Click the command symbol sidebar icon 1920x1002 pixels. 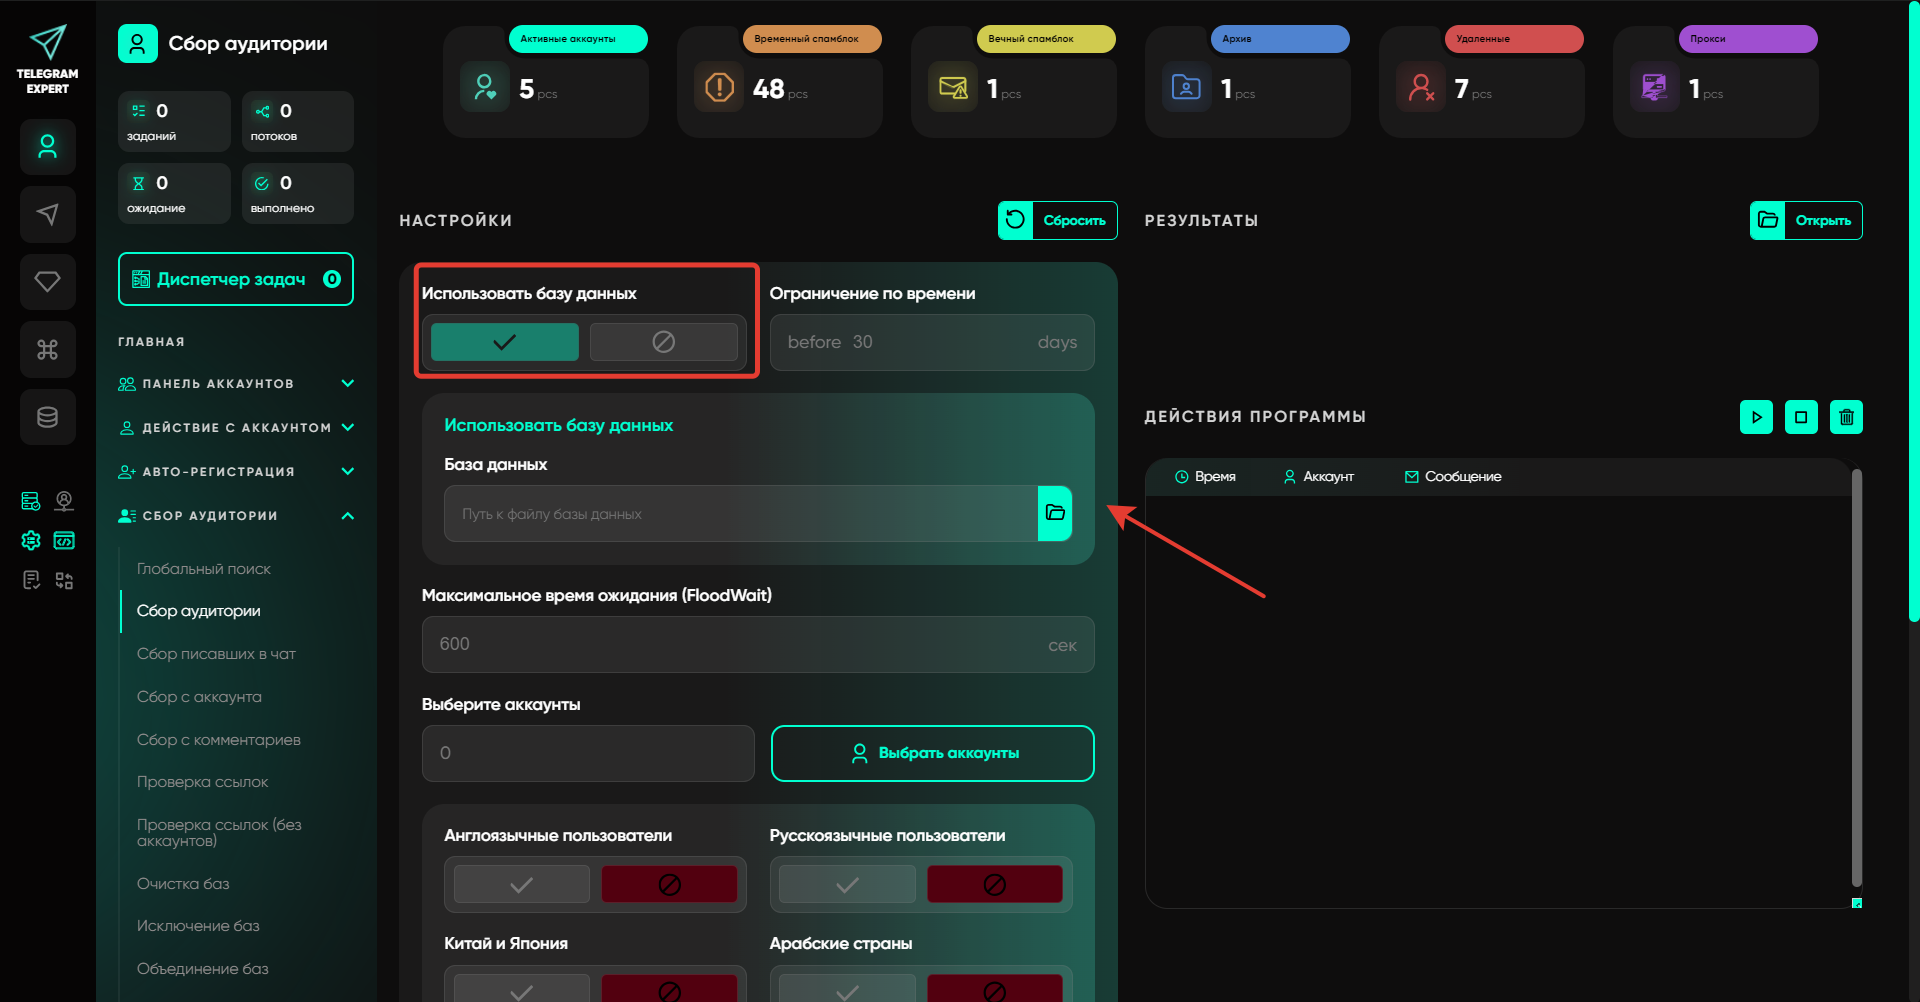pos(47,349)
